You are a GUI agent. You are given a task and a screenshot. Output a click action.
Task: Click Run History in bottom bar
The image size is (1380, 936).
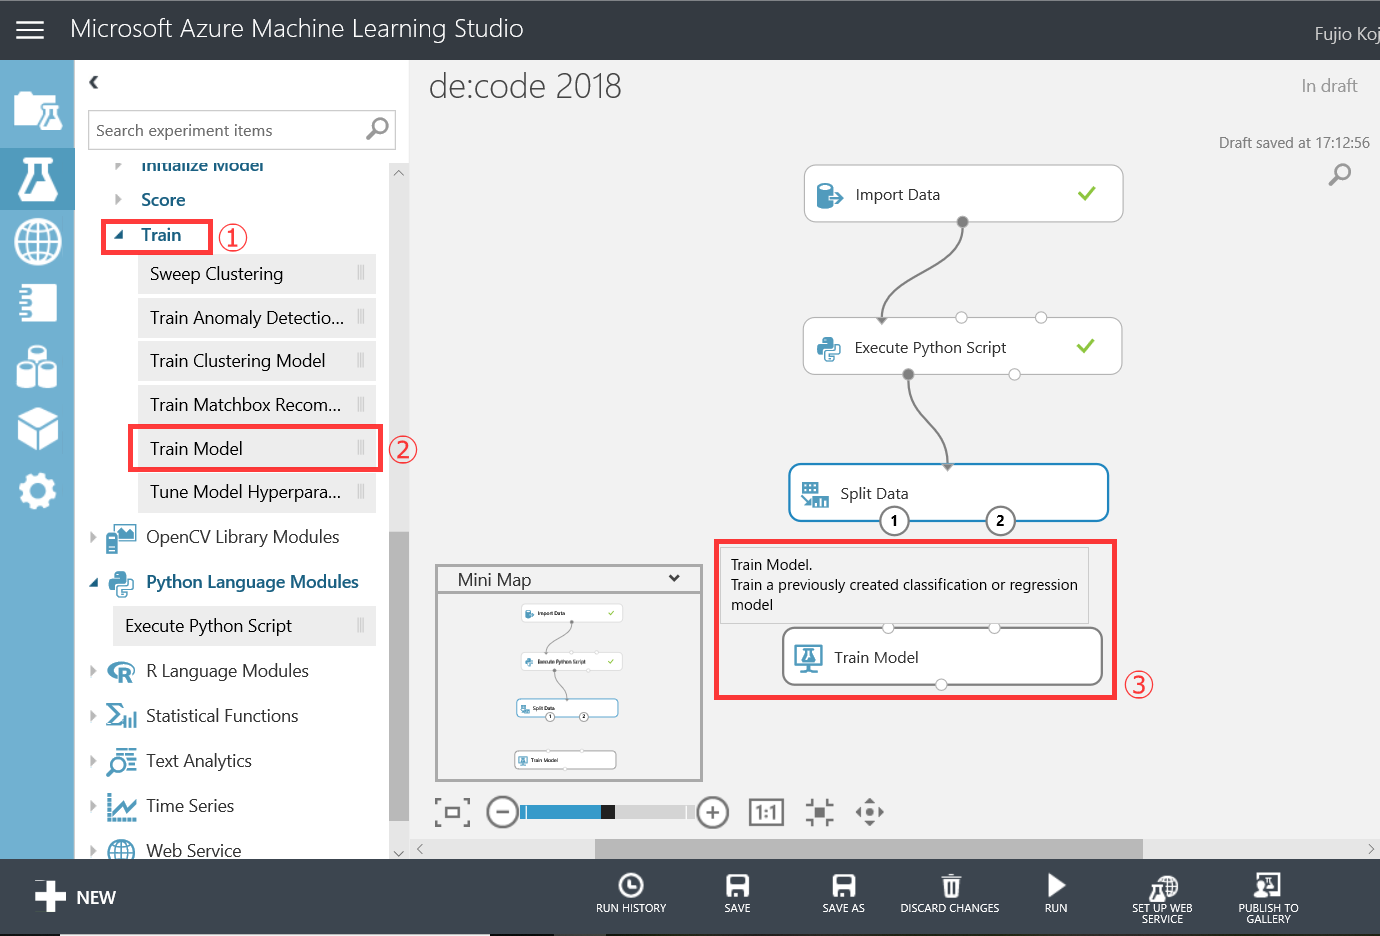tap(631, 893)
